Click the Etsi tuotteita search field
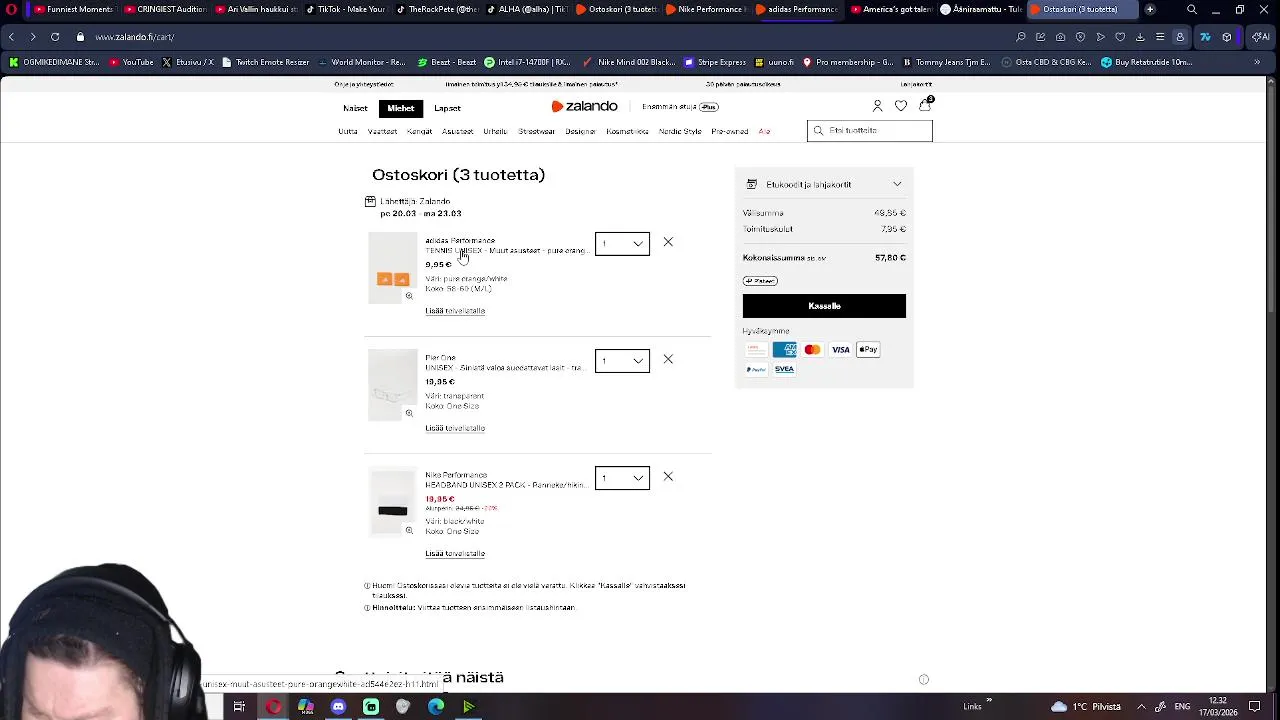 tap(870, 130)
